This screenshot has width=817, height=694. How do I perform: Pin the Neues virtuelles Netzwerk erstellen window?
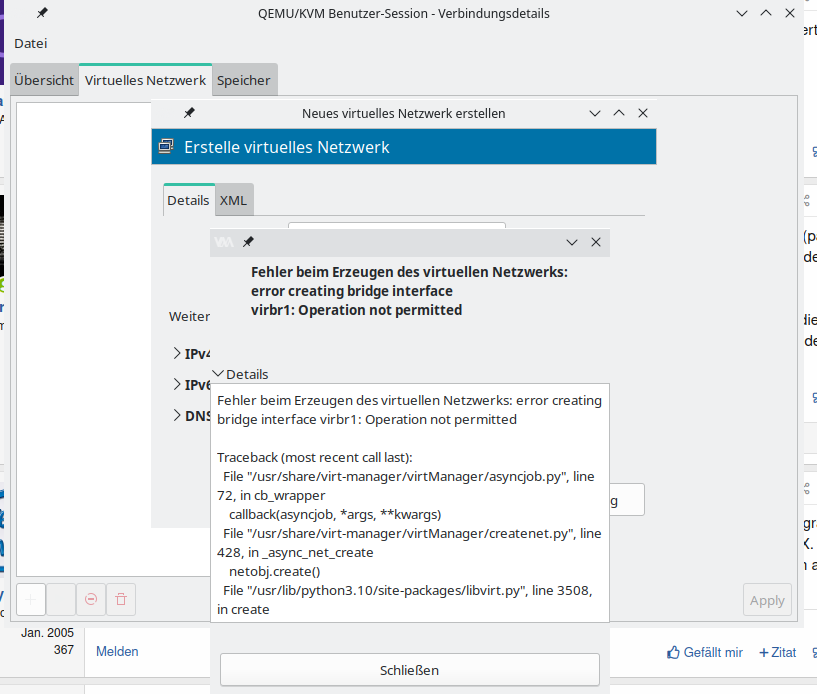(189, 113)
